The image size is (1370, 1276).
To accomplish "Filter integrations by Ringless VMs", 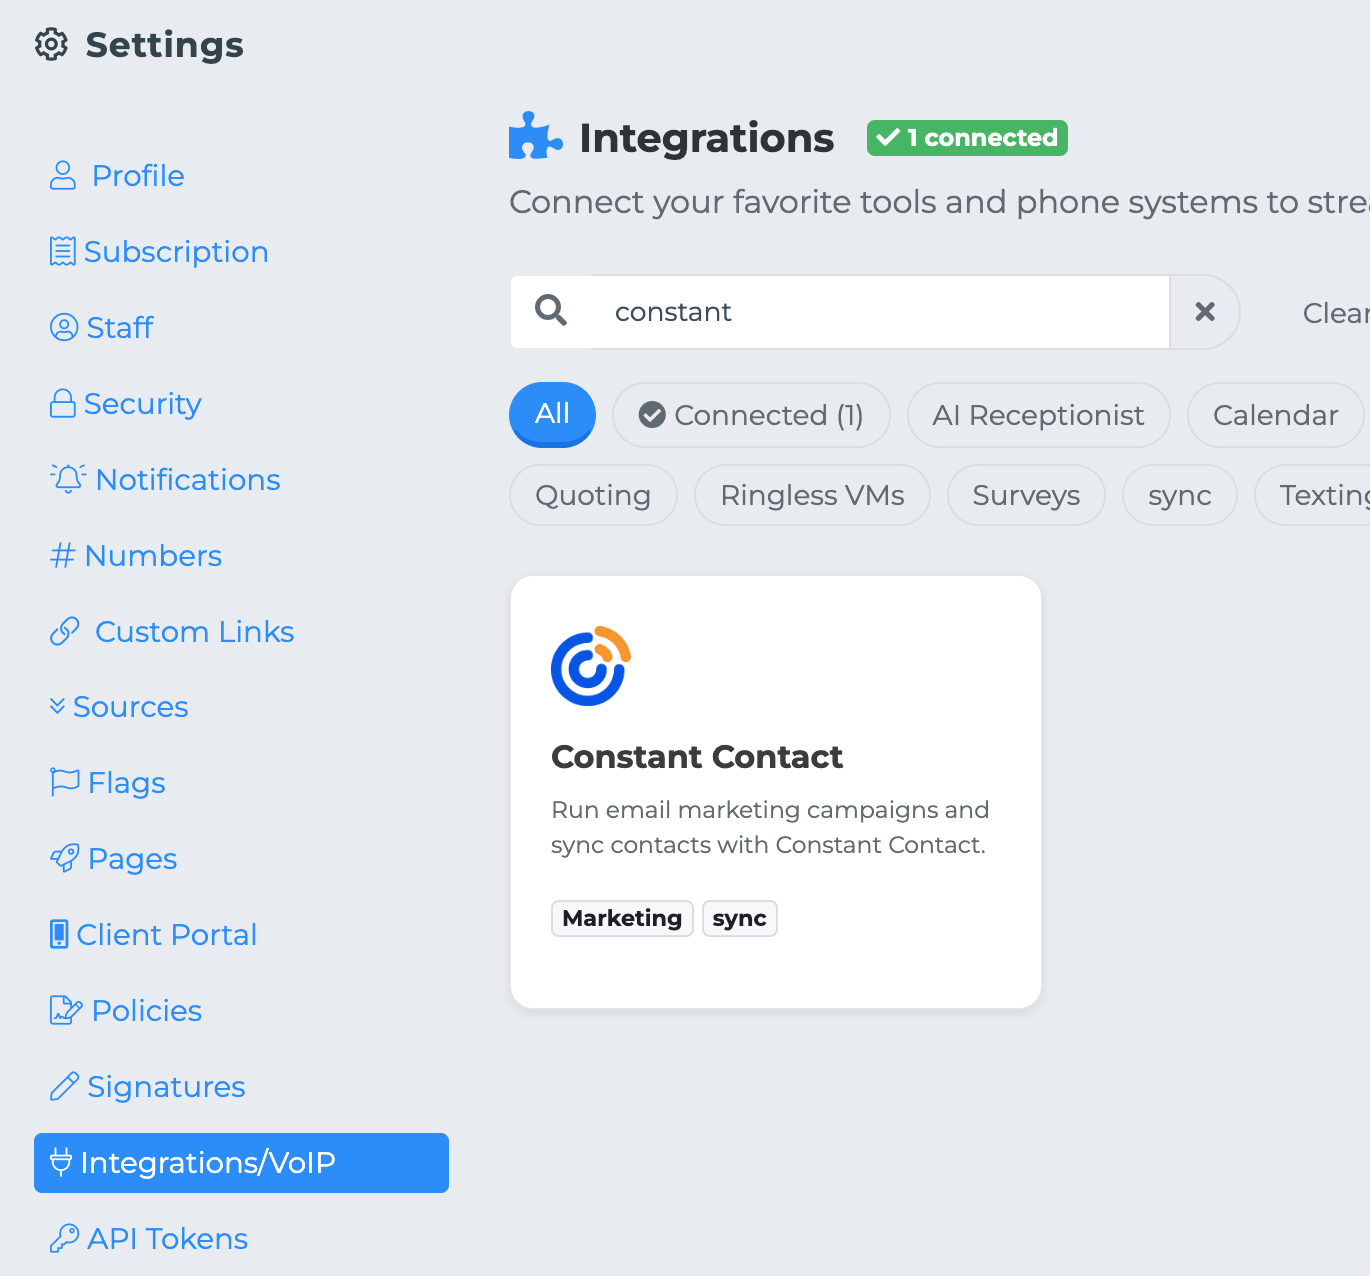I will pyautogui.click(x=812, y=495).
